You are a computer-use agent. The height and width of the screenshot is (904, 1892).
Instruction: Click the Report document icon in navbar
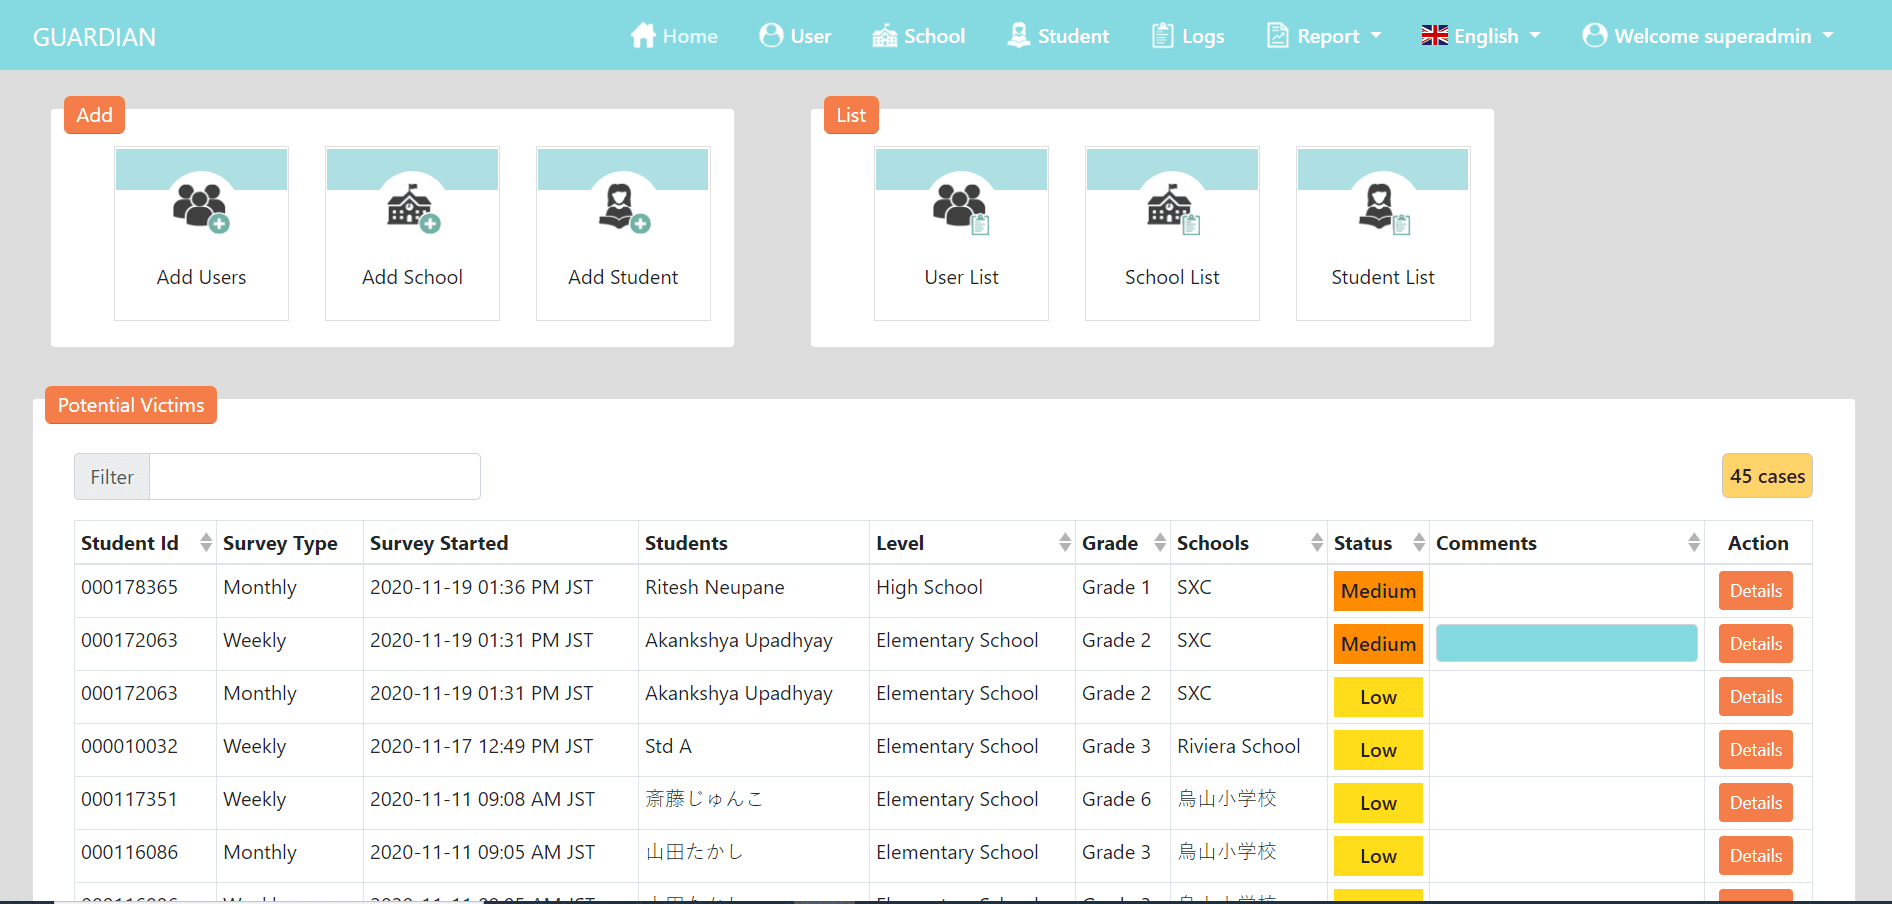[x=1277, y=36]
